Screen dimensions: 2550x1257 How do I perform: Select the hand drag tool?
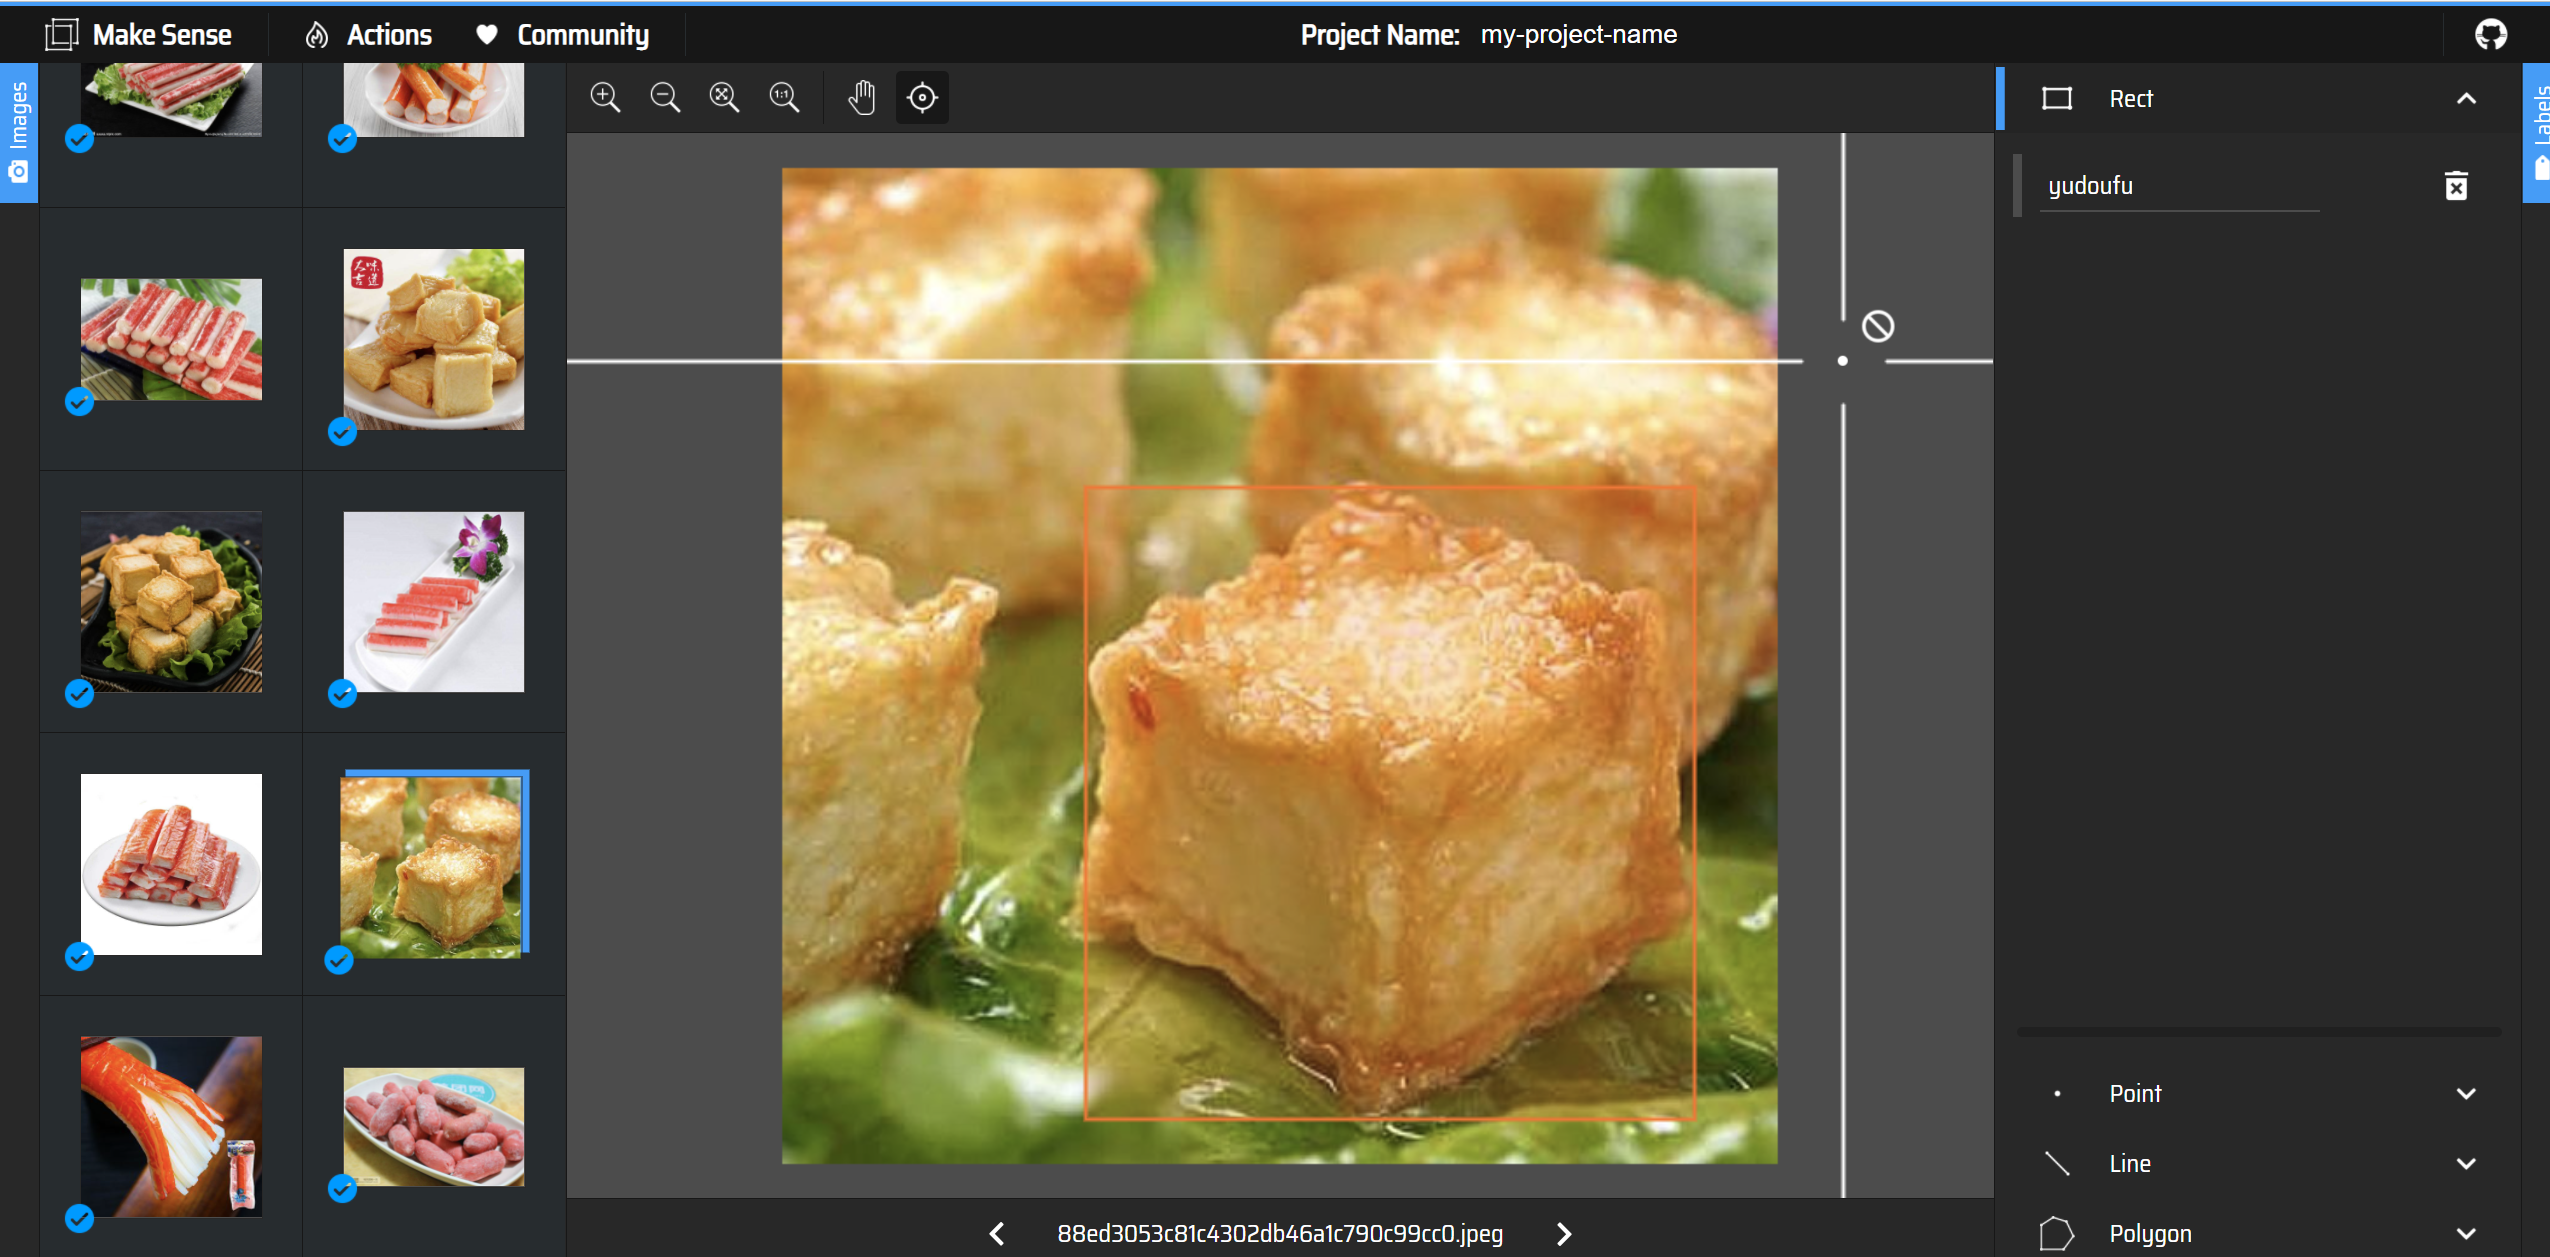tap(861, 97)
